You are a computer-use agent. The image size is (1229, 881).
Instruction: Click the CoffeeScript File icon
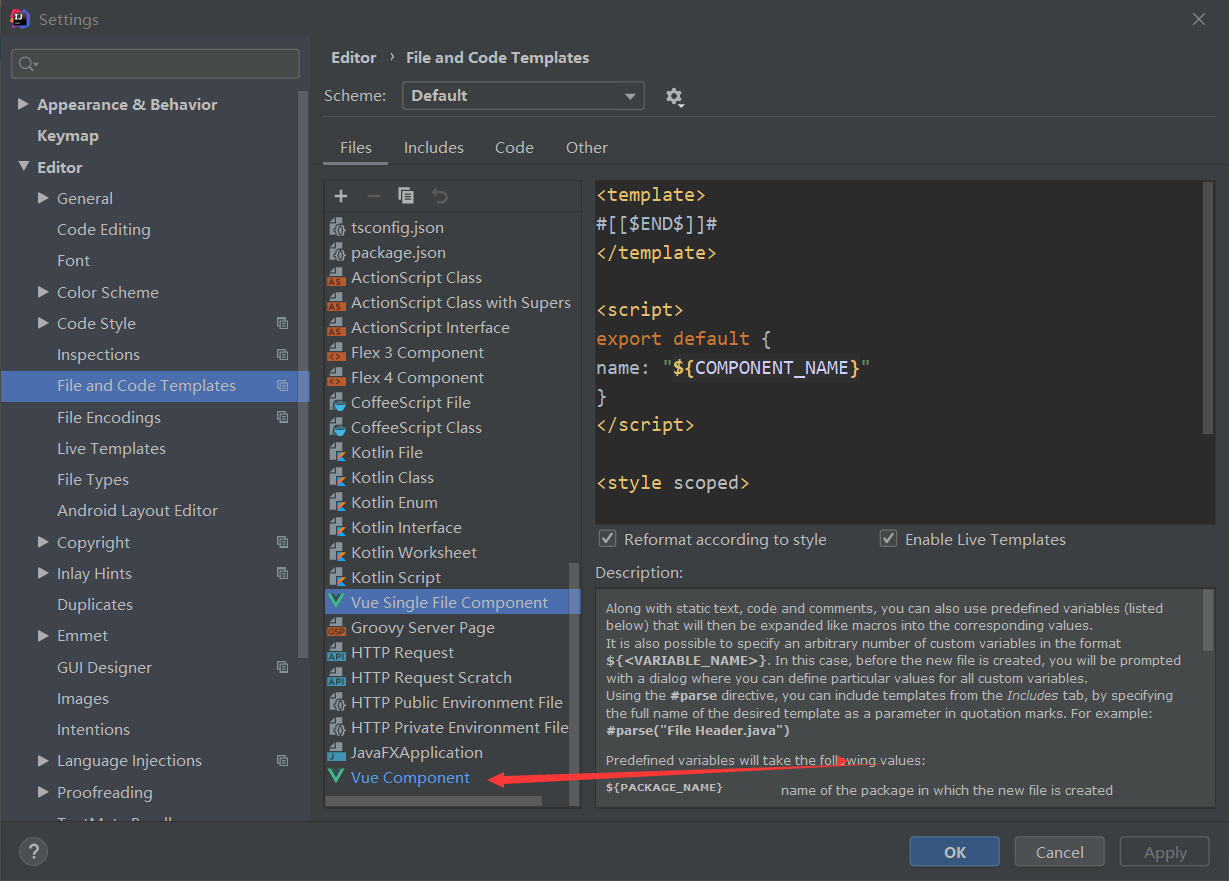pos(337,403)
